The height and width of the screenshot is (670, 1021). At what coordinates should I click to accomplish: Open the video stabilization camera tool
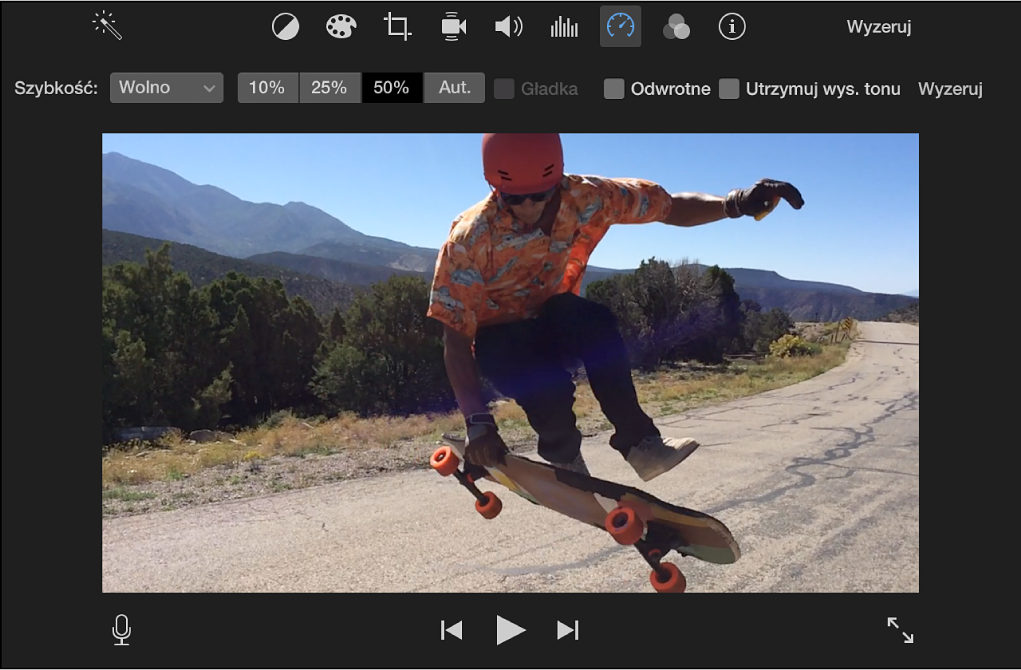click(453, 27)
